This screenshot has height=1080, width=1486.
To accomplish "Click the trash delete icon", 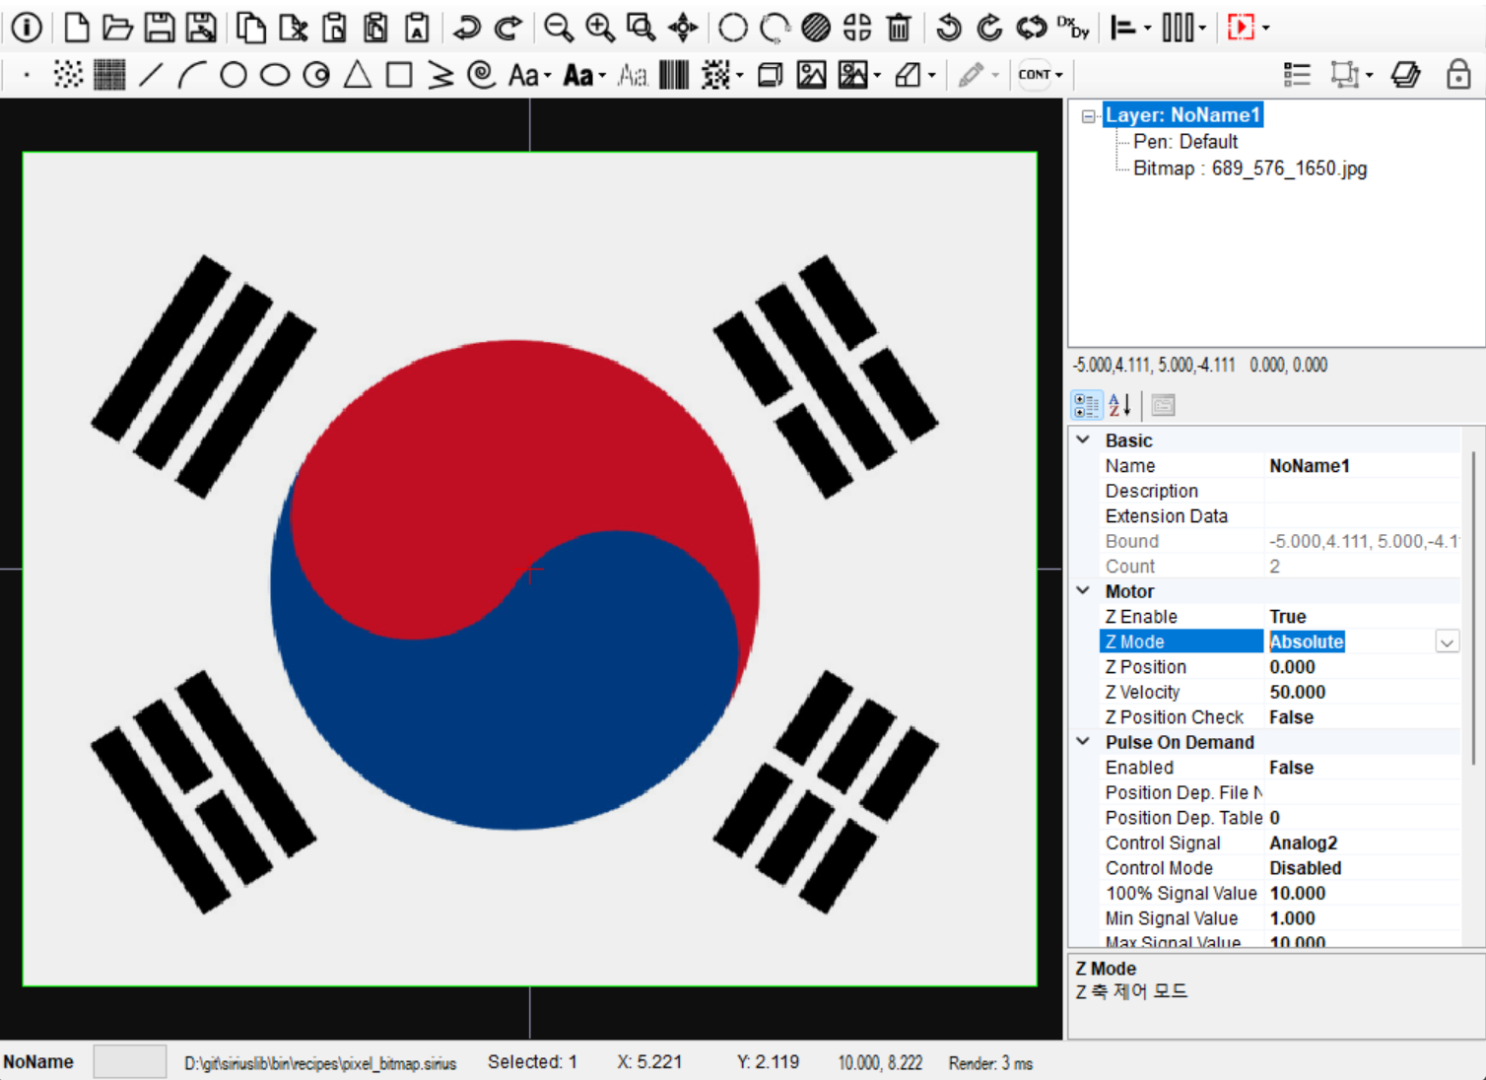I will 899,28.
